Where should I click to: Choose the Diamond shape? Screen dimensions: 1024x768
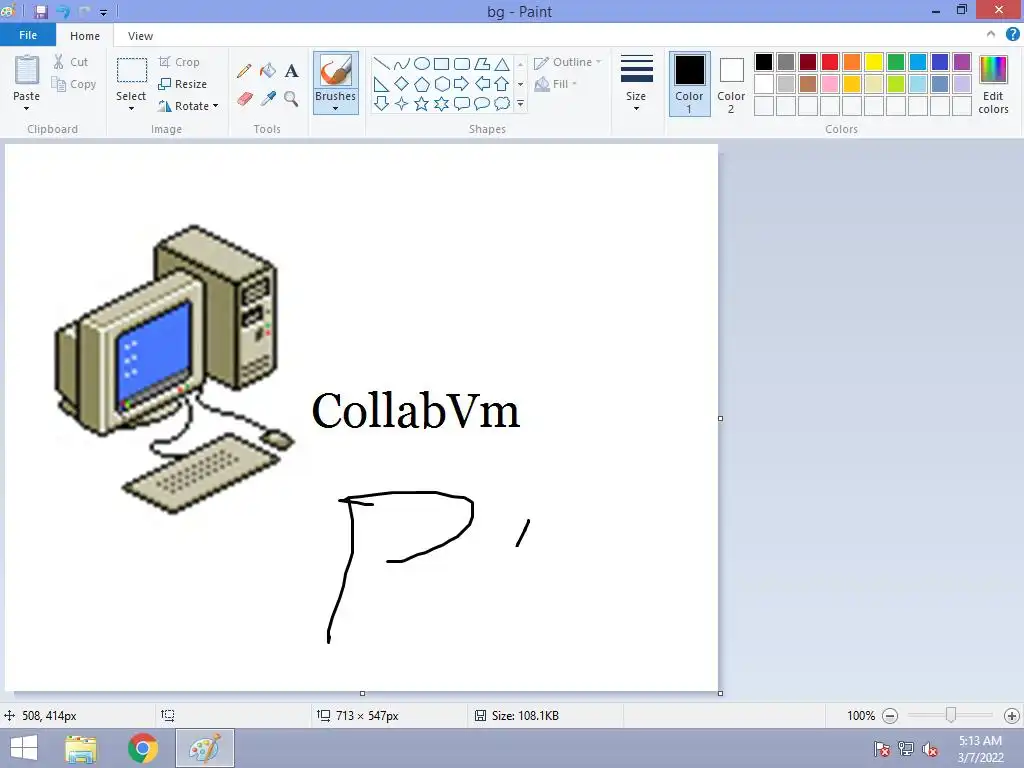pyautogui.click(x=402, y=84)
